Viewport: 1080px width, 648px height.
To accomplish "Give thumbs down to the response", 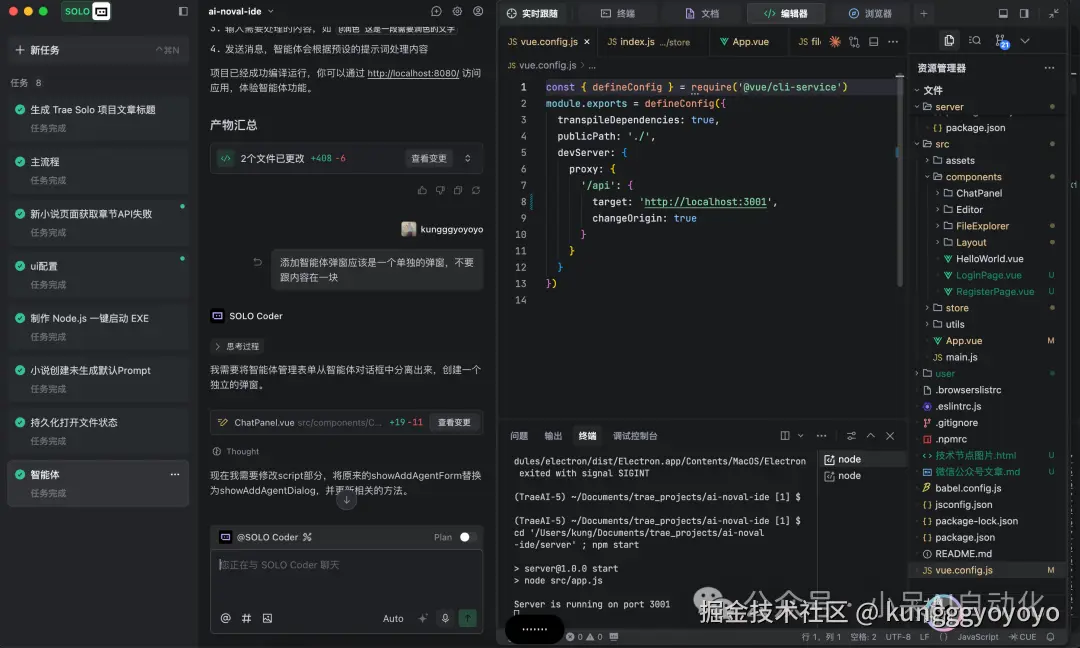I will pyautogui.click(x=440, y=190).
